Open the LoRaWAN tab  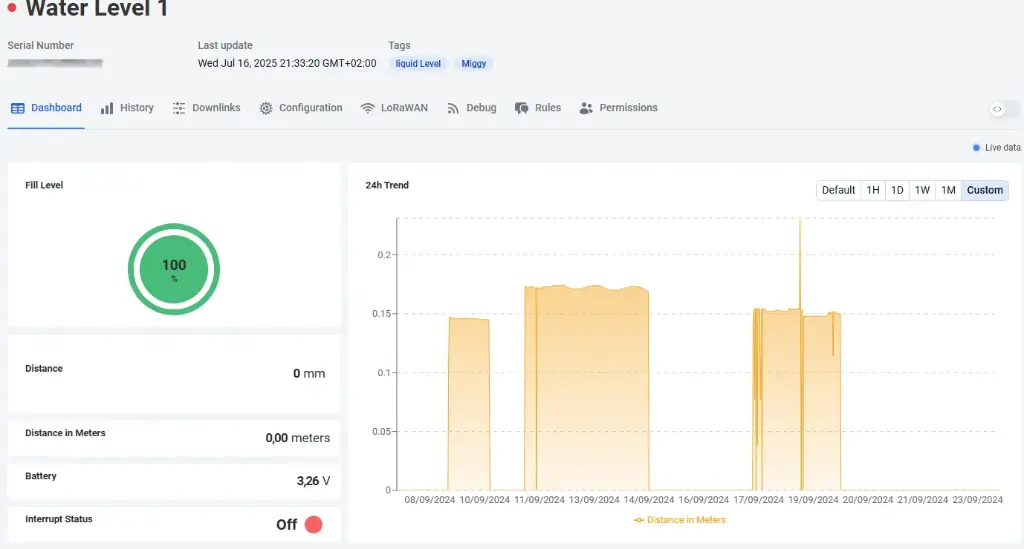(394, 108)
